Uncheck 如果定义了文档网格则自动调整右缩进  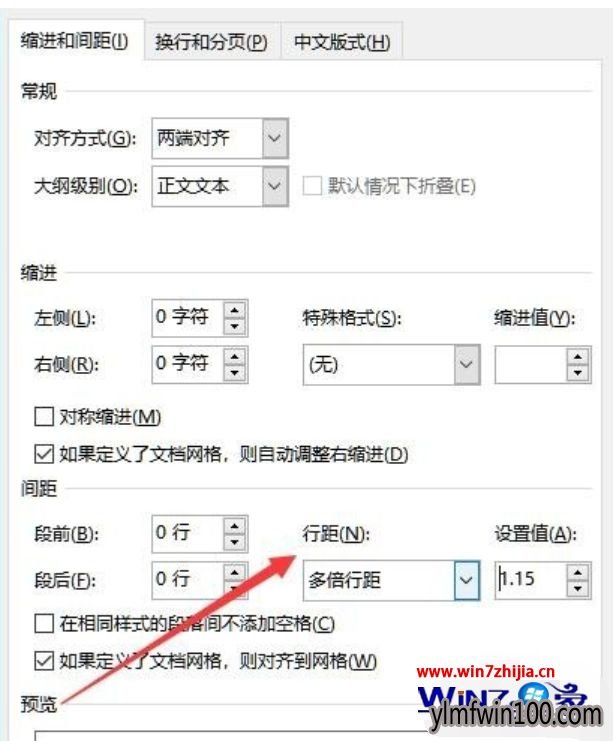(x=44, y=454)
